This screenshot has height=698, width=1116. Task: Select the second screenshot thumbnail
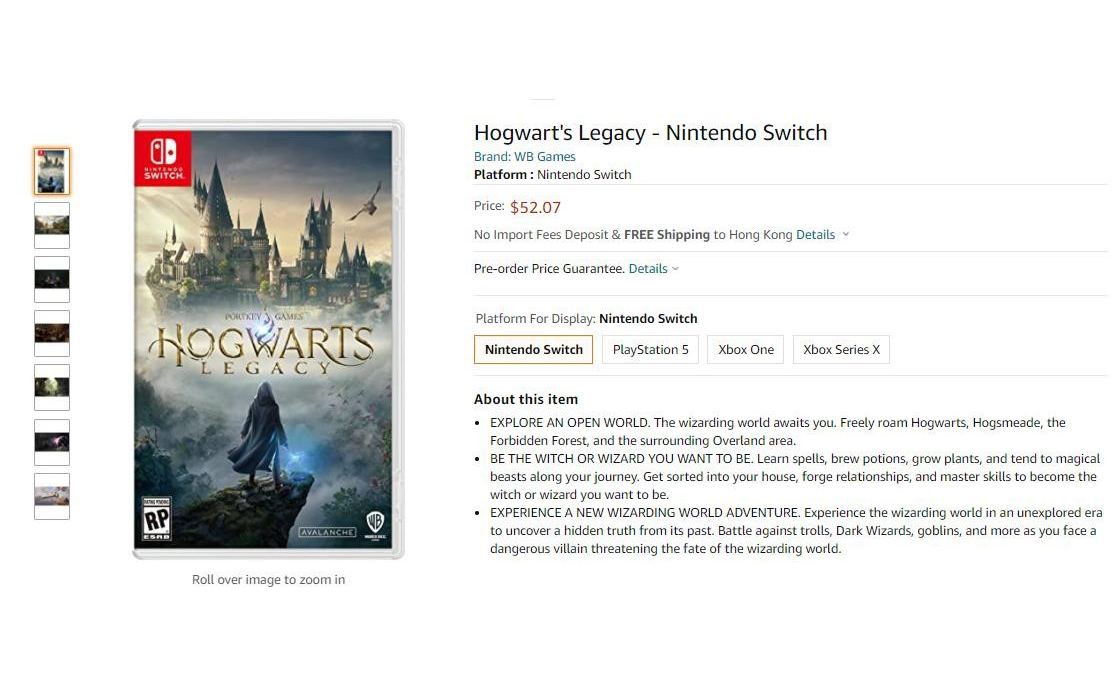(x=52, y=226)
